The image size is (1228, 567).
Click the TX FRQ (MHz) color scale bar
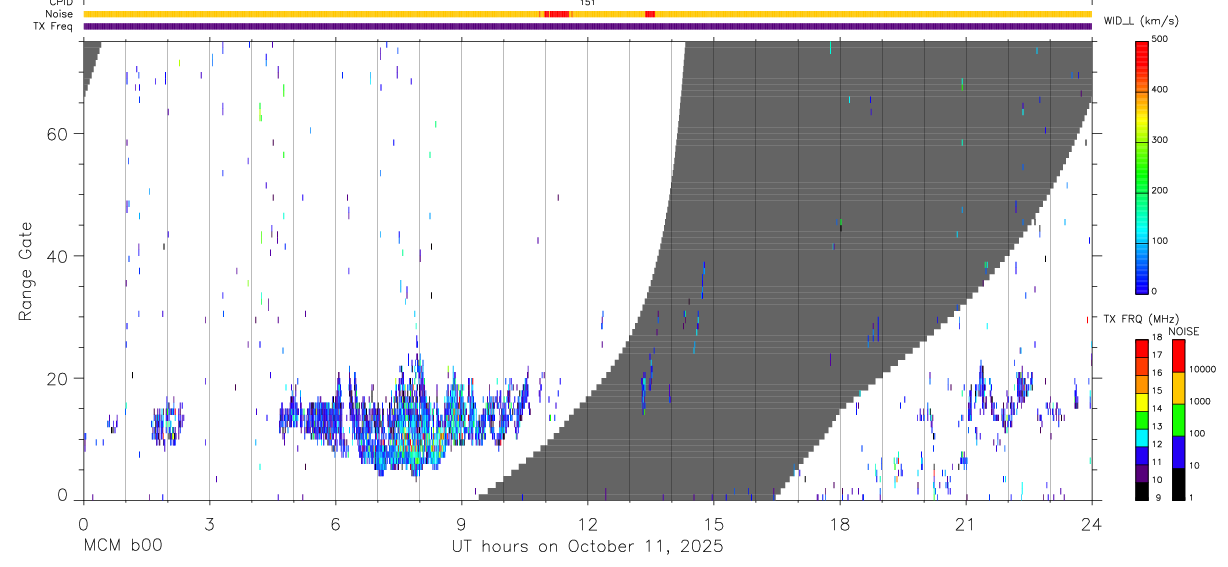coord(1142,420)
